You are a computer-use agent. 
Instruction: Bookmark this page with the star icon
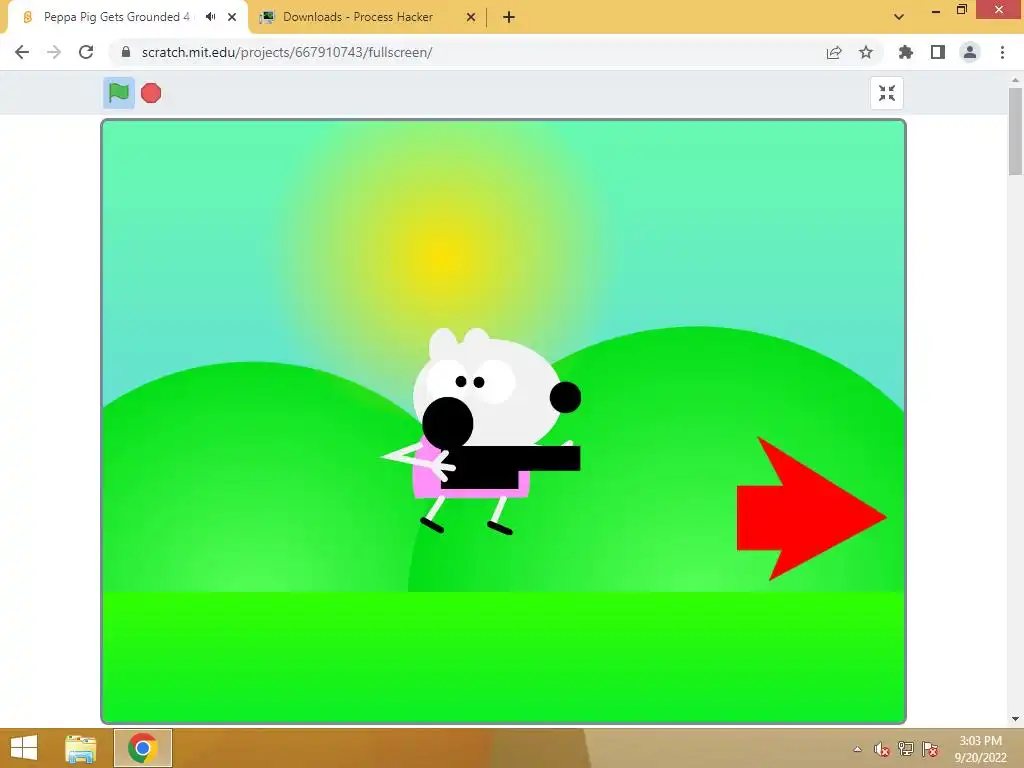(x=866, y=52)
